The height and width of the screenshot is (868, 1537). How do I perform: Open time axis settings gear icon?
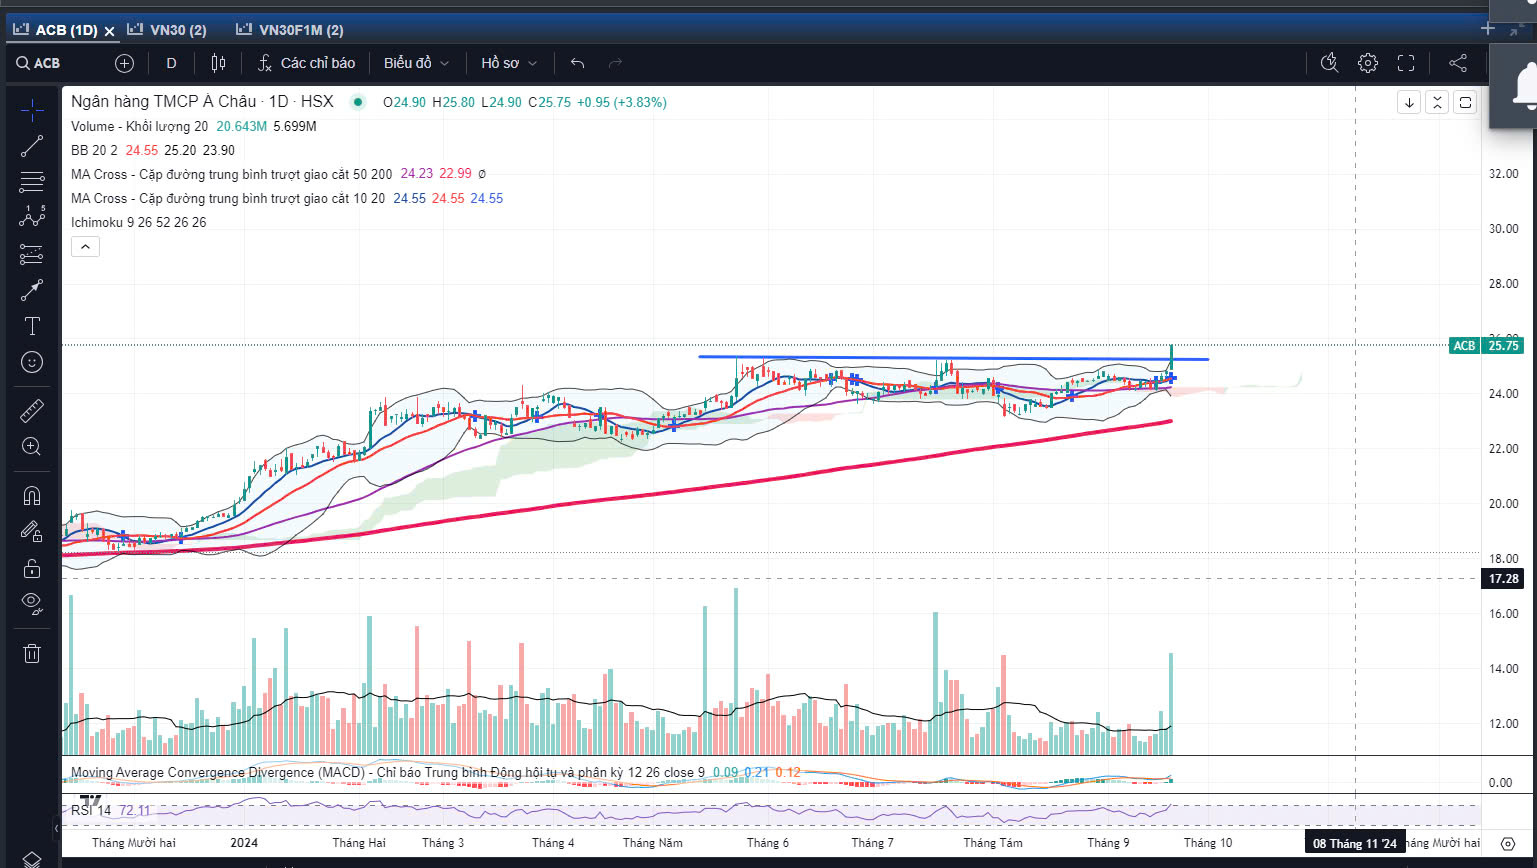coord(1508,843)
